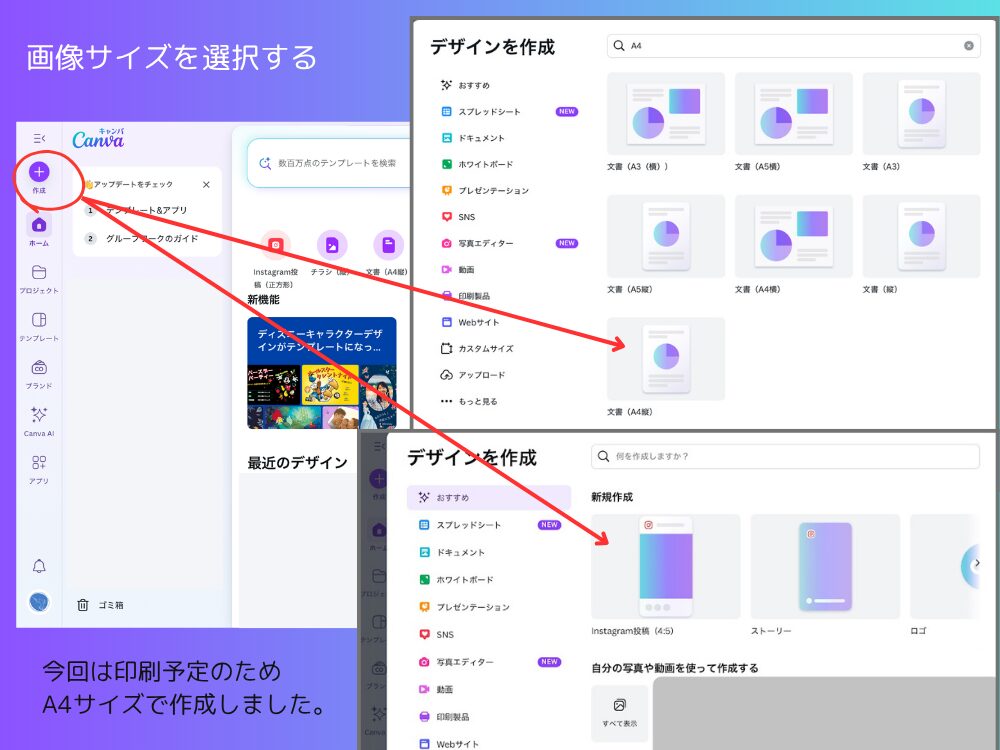
Task: Select ホワイトボード in top dialog
Action: click(x=478, y=164)
